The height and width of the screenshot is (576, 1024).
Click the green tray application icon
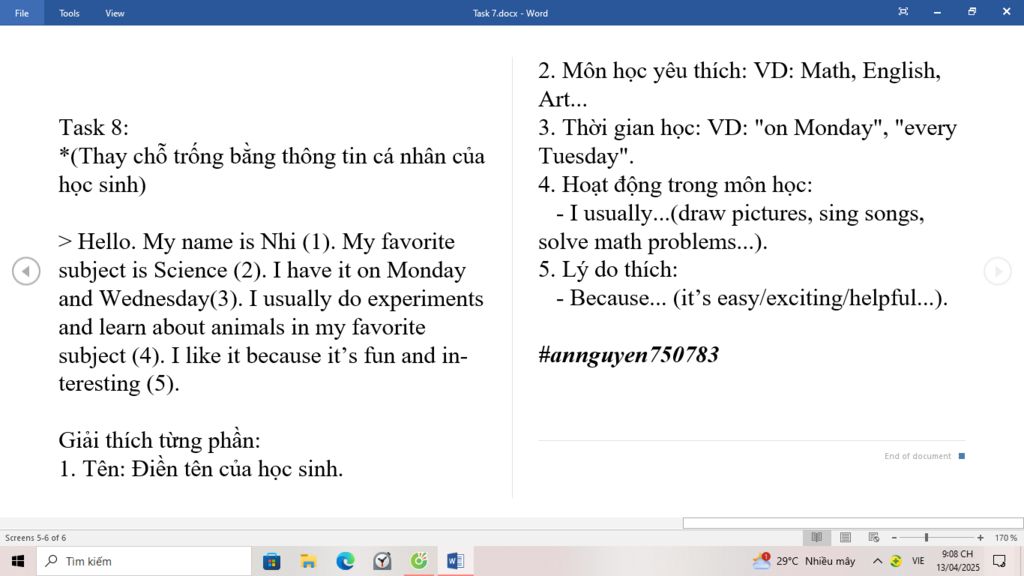point(896,561)
